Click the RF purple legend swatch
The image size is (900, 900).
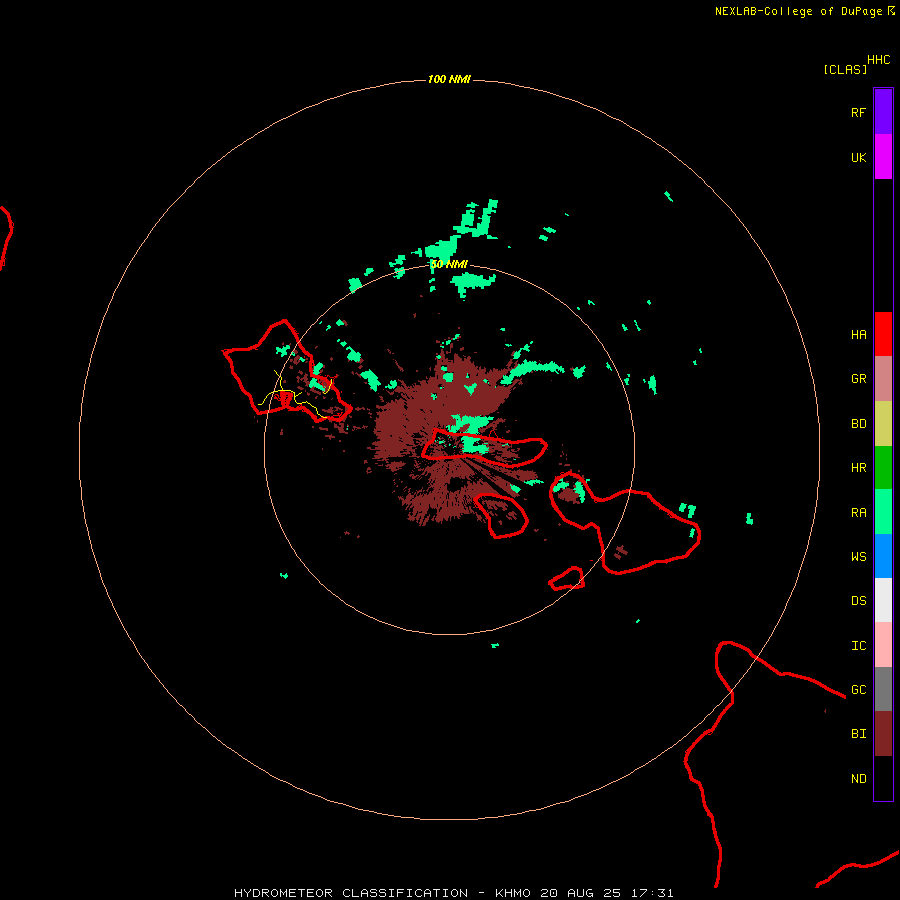pos(883,112)
